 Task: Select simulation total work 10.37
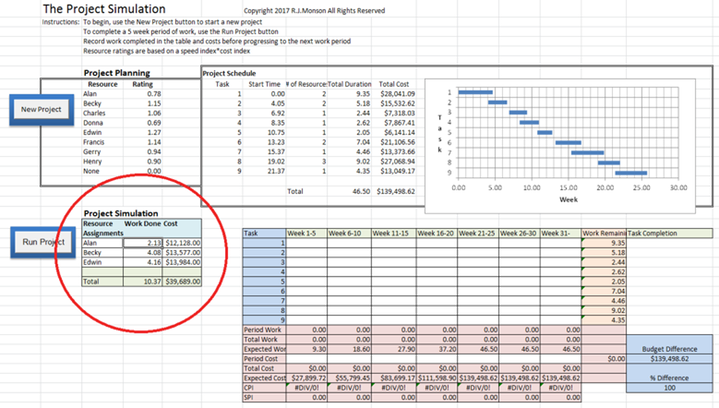pyautogui.click(x=143, y=281)
